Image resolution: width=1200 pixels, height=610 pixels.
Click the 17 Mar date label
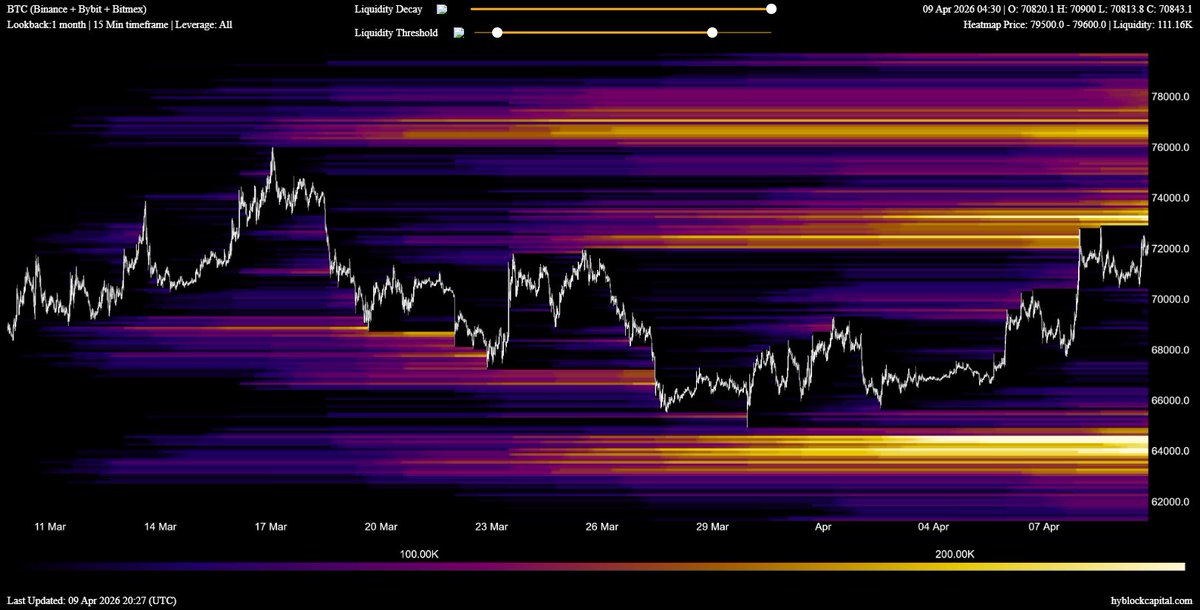tap(270, 526)
